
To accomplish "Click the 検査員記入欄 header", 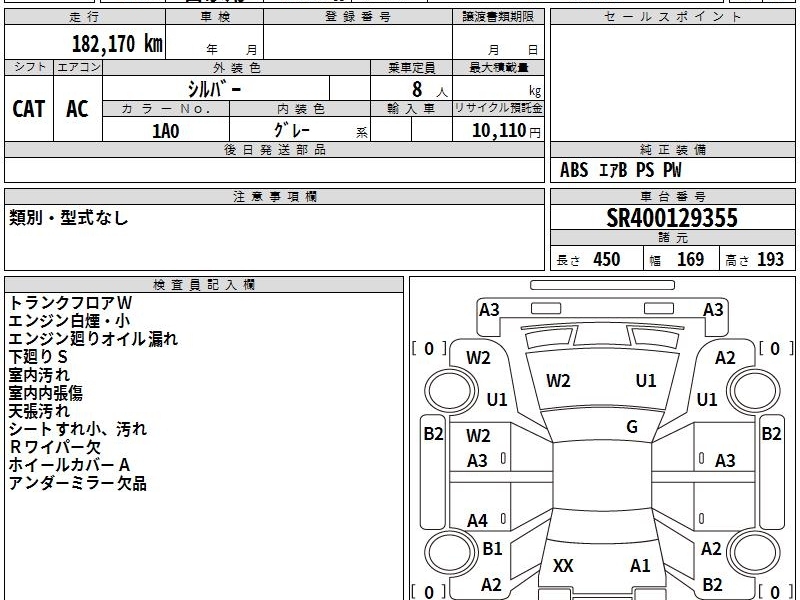I will [204, 285].
